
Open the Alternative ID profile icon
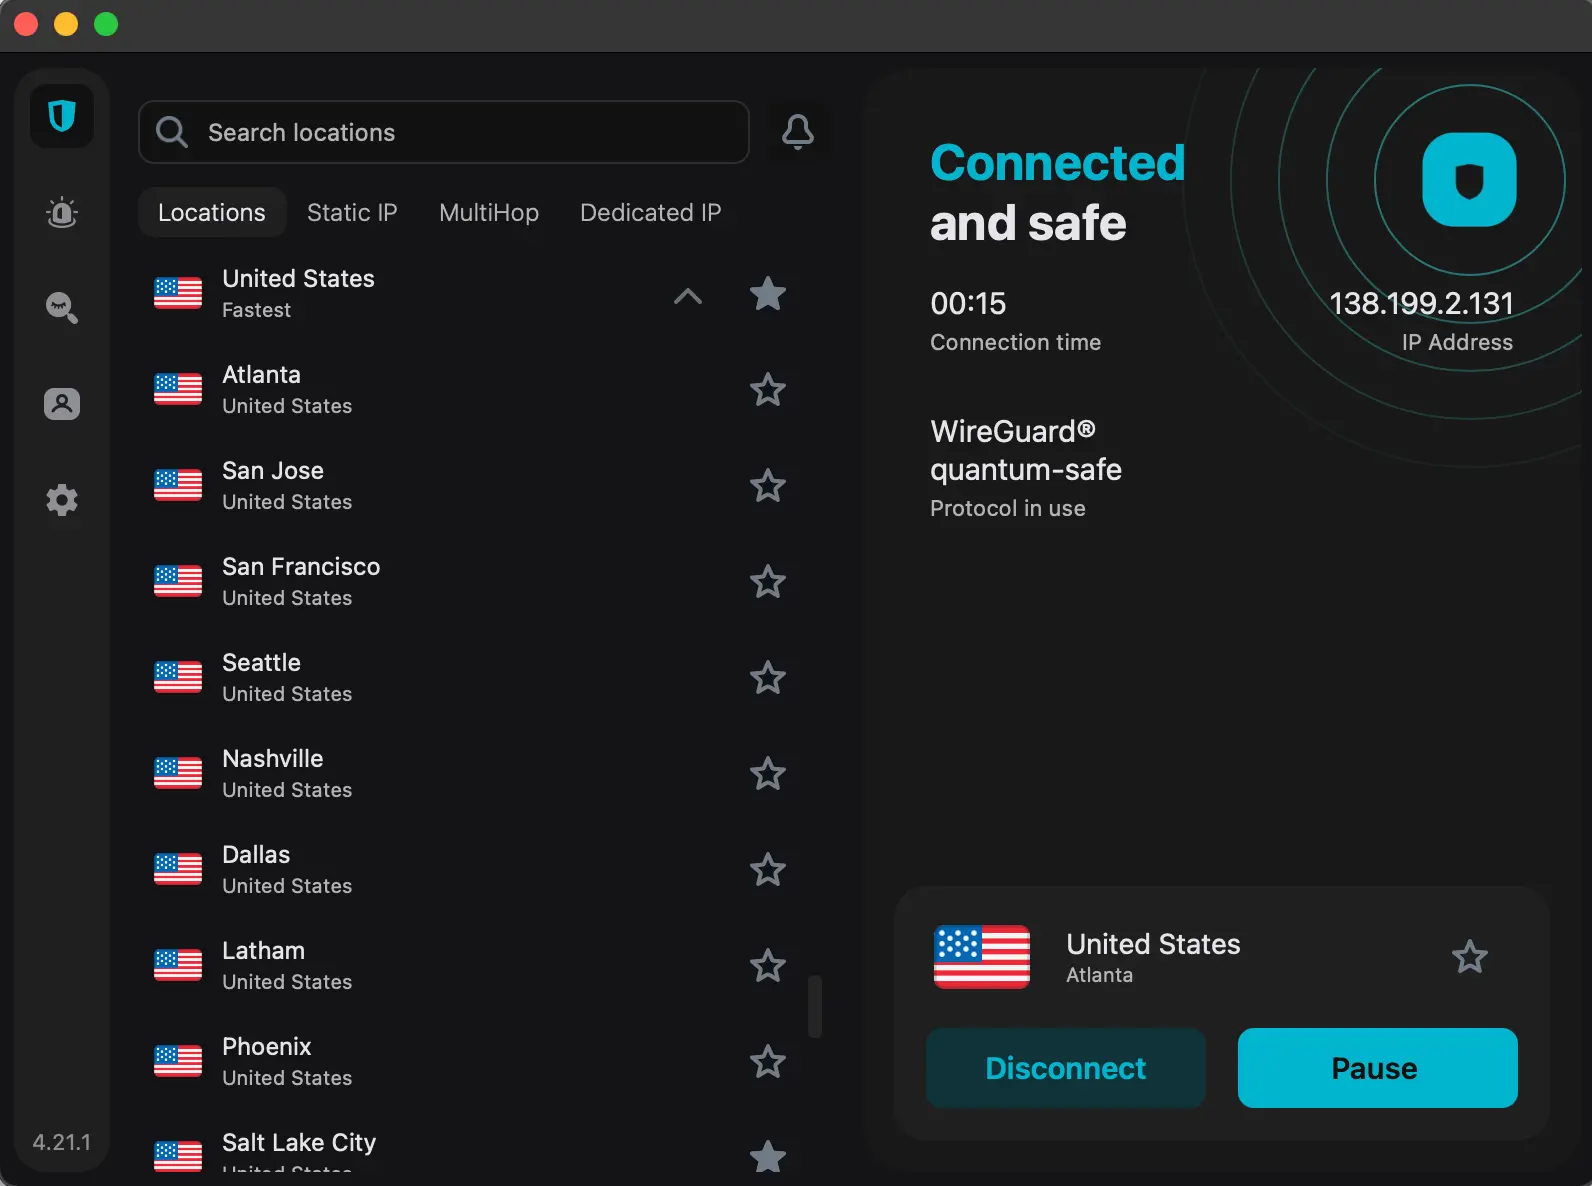pyautogui.click(x=62, y=404)
